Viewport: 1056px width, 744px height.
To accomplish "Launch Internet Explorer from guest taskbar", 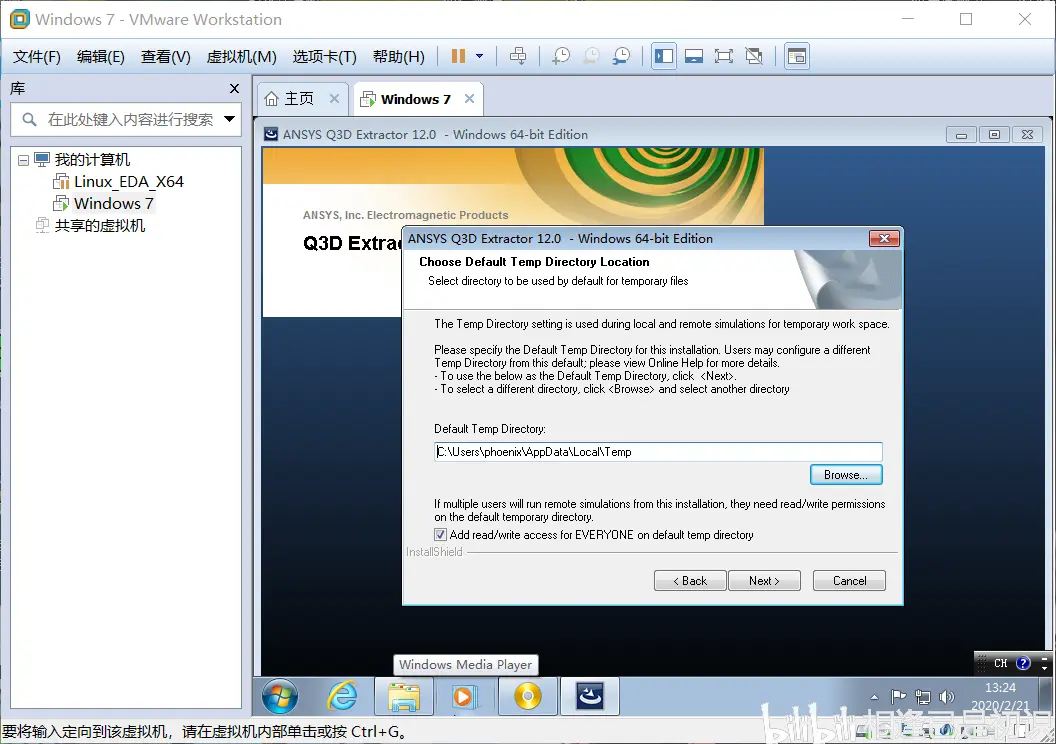I will (x=342, y=696).
